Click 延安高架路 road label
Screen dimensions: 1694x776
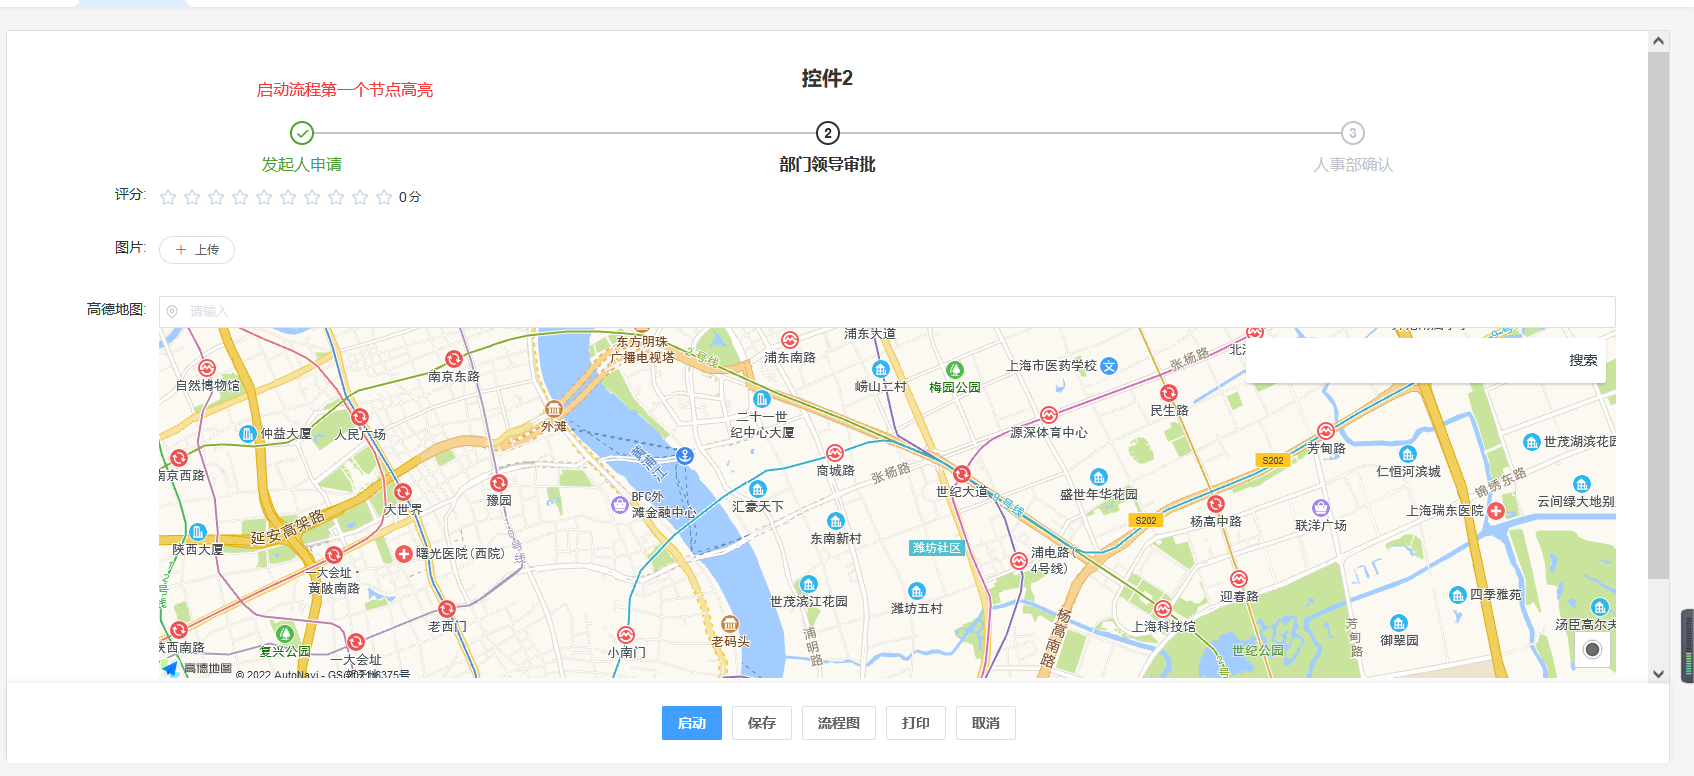[x=288, y=527]
